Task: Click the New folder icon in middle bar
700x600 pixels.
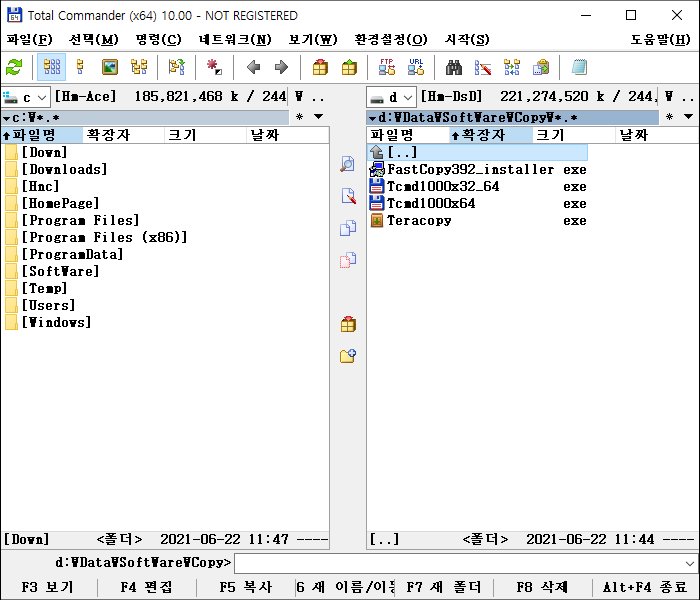Action: [348, 356]
